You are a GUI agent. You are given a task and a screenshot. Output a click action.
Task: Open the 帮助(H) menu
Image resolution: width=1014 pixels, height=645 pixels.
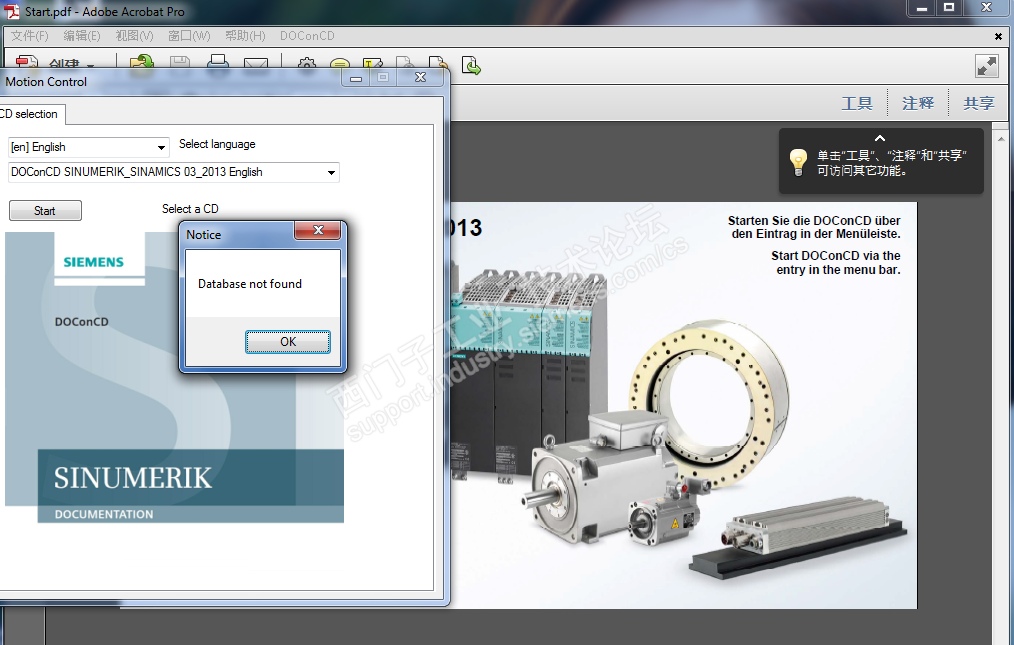click(x=245, y=36)
